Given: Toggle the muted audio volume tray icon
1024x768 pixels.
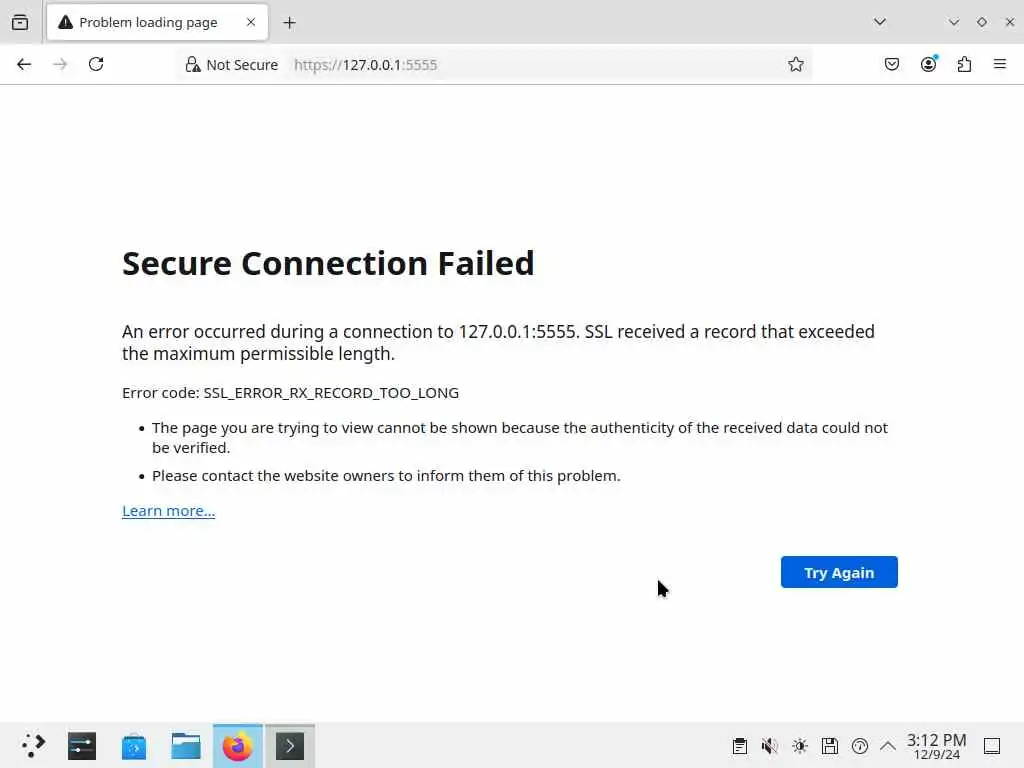Looking at the screenshot, I should pyautogui.click(x=769, y=746).
